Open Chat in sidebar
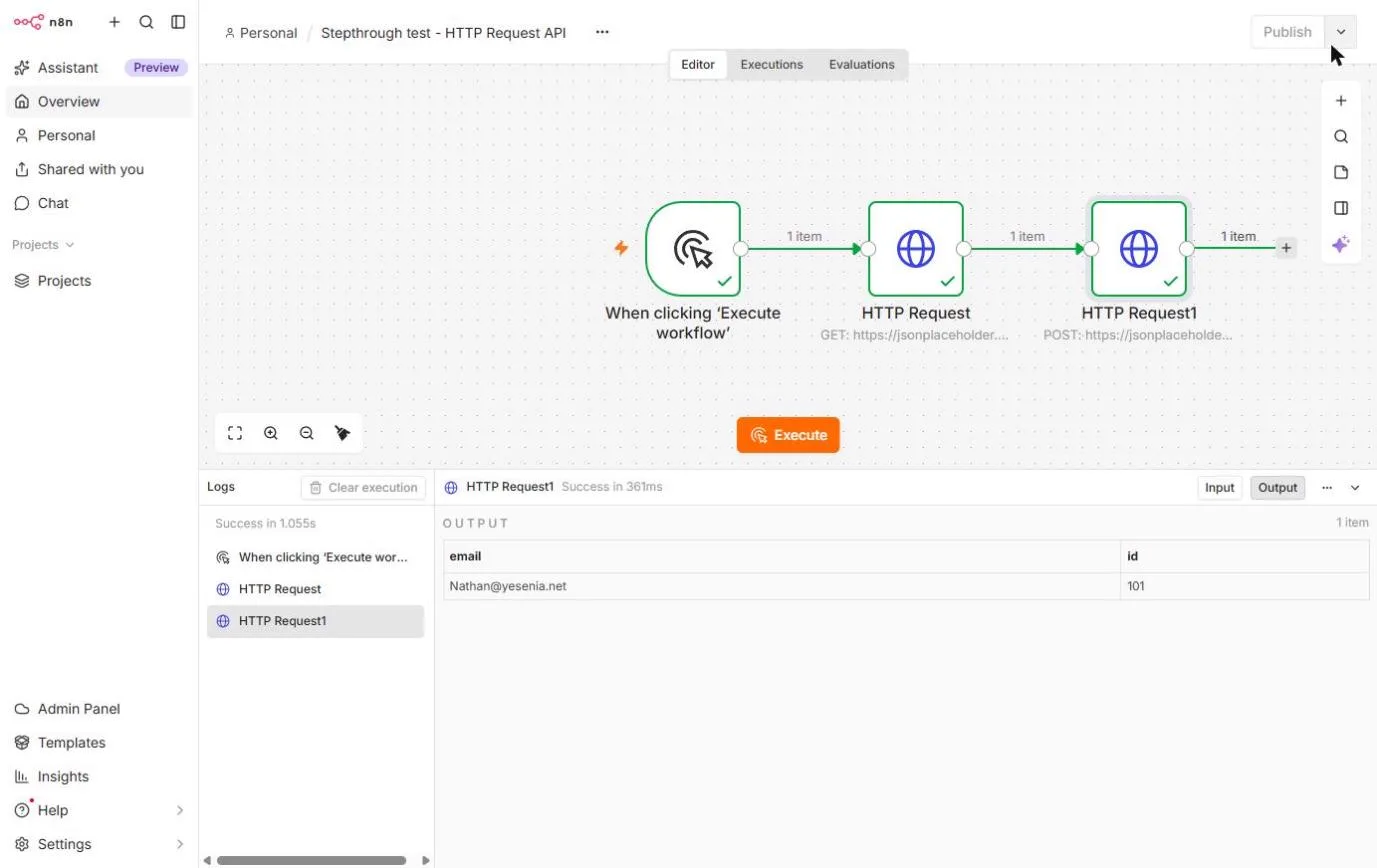 99,204
